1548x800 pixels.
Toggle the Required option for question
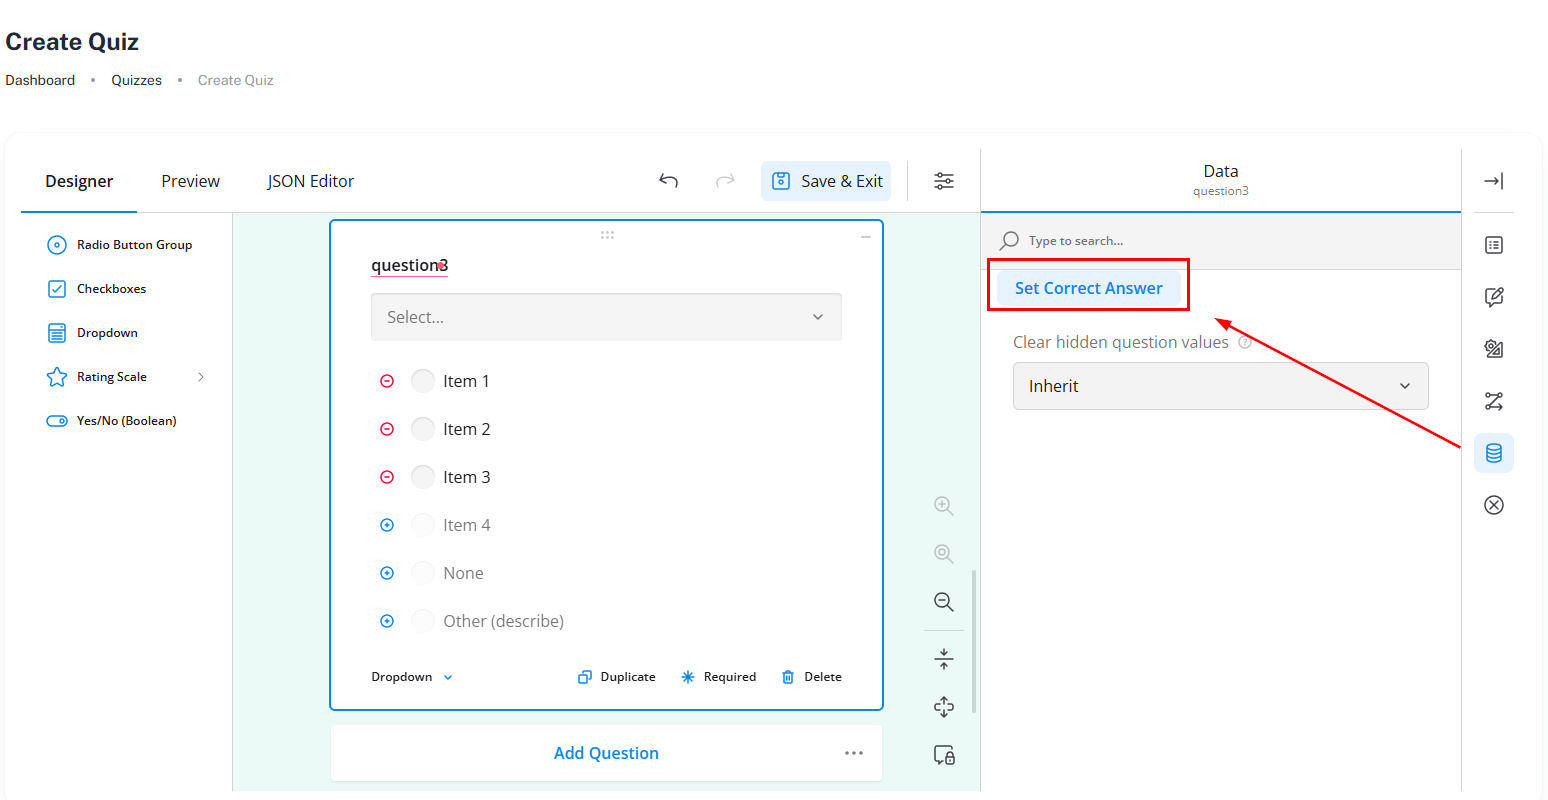click(x=718, y=677)
